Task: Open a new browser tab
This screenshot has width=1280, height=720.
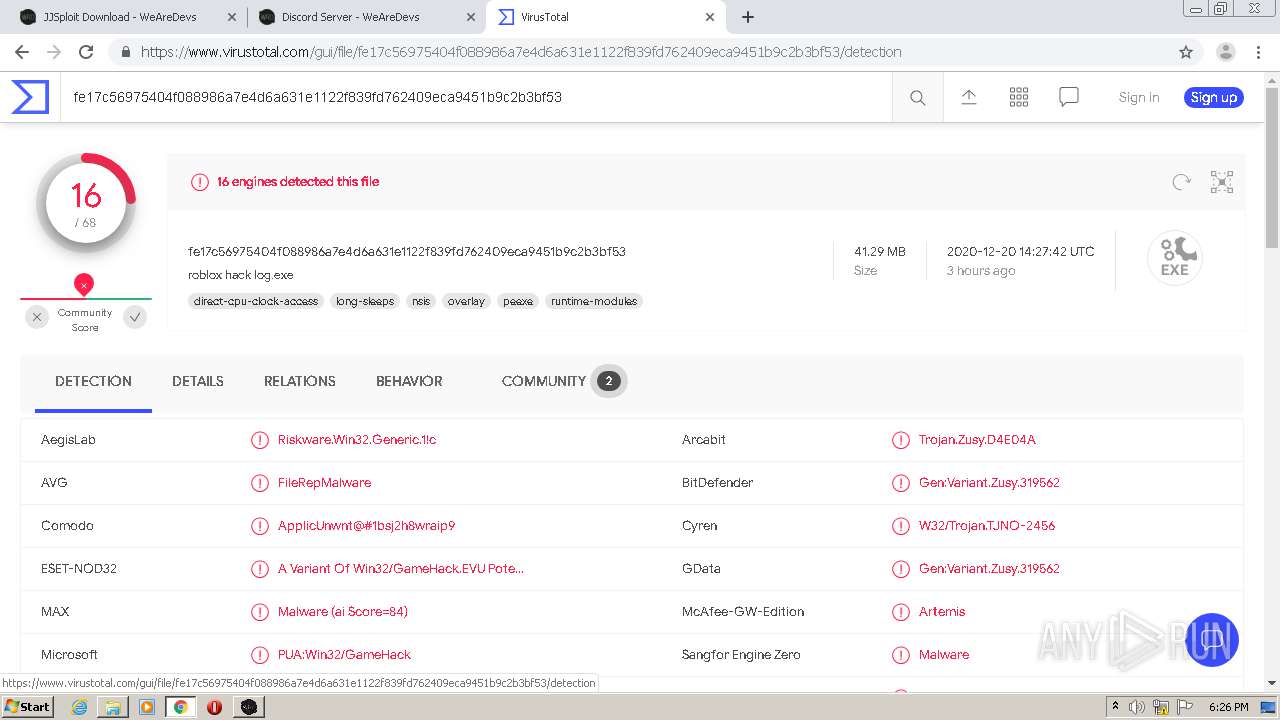Action: point(748,17)
